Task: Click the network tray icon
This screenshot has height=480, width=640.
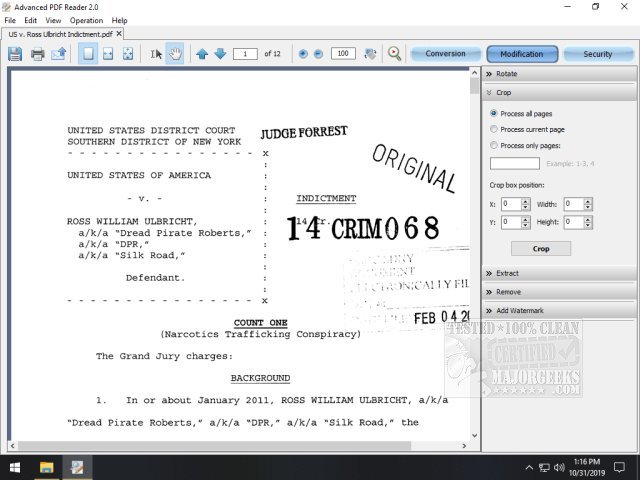Action: pos(544,467)
